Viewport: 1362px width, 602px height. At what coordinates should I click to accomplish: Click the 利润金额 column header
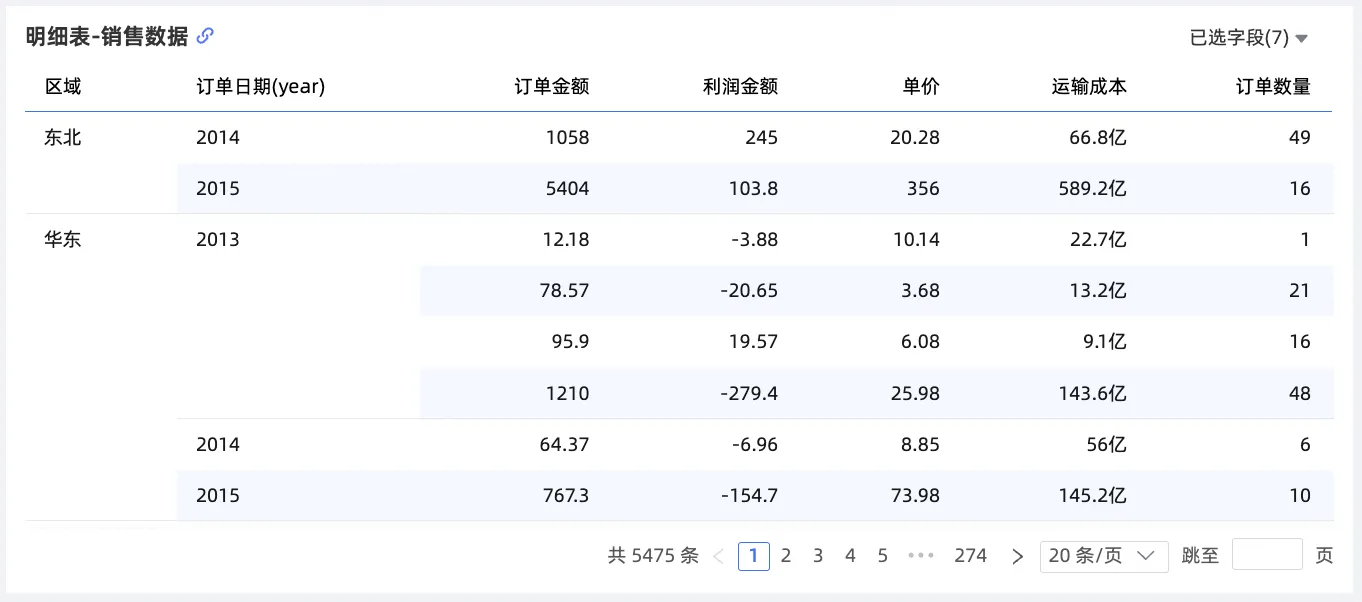click(x=740, y=87)
